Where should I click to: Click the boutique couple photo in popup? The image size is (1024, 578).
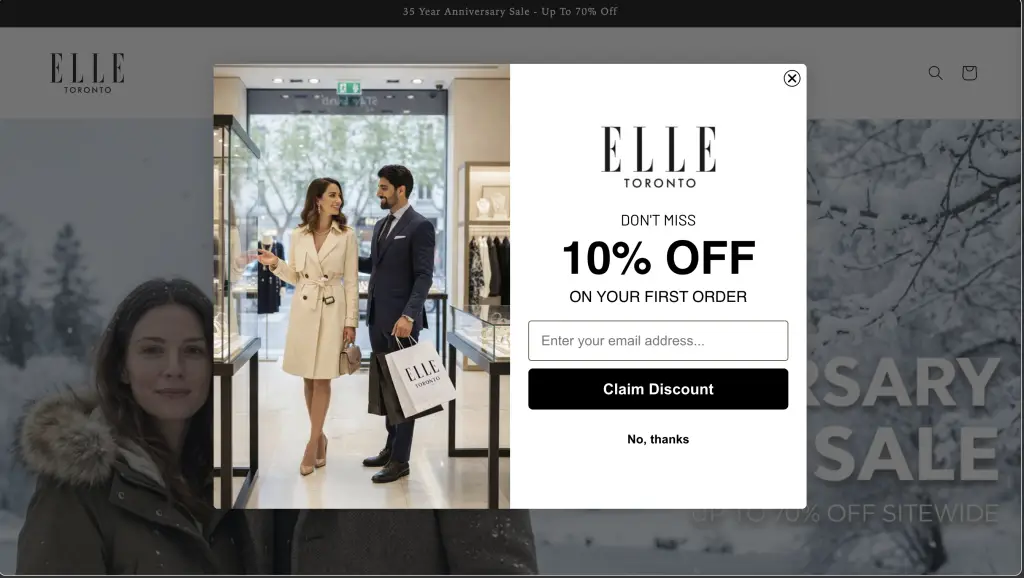361,286
